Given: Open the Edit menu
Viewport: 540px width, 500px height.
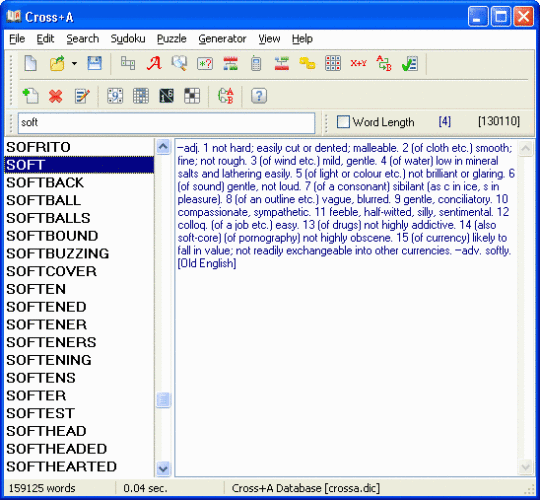Looking at the screenshot, I should point(45,39).
